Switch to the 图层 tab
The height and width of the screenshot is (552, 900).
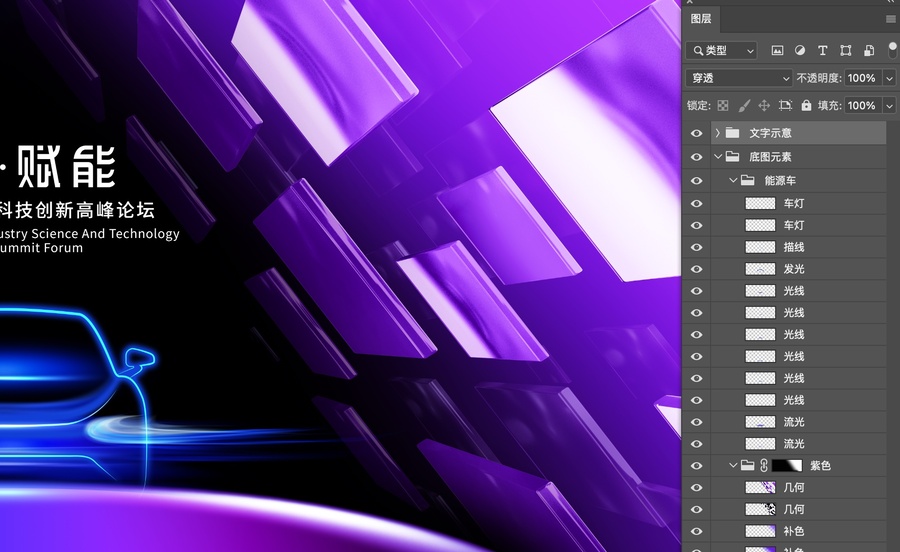(x=701, y=19)
